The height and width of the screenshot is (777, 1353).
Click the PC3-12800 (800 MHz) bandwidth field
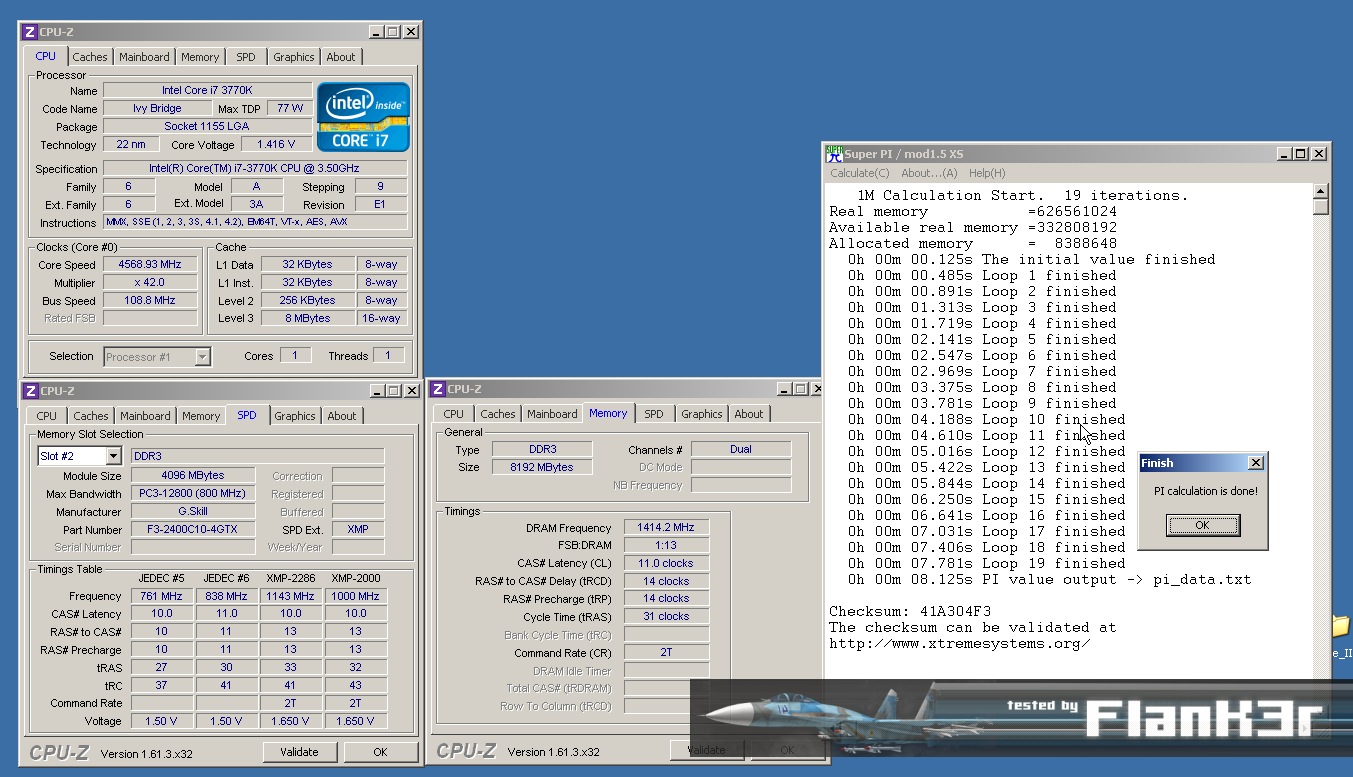pos(192,494)
